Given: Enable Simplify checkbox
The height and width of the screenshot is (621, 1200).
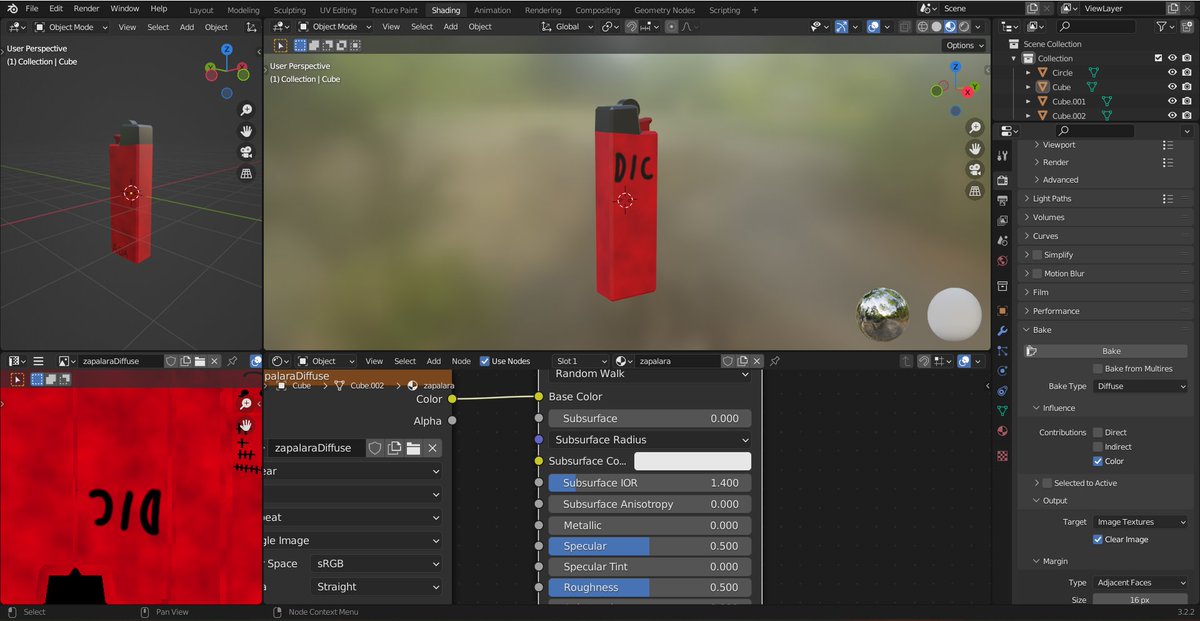Looking at the screenshot, I should click(1036, 255).
